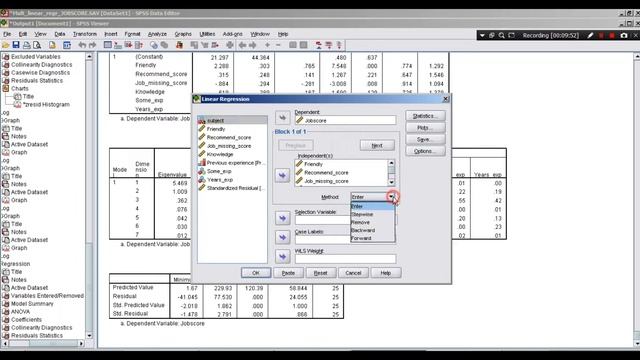Click the Demote right-arrow outline icon

click(x=252, y=45)
